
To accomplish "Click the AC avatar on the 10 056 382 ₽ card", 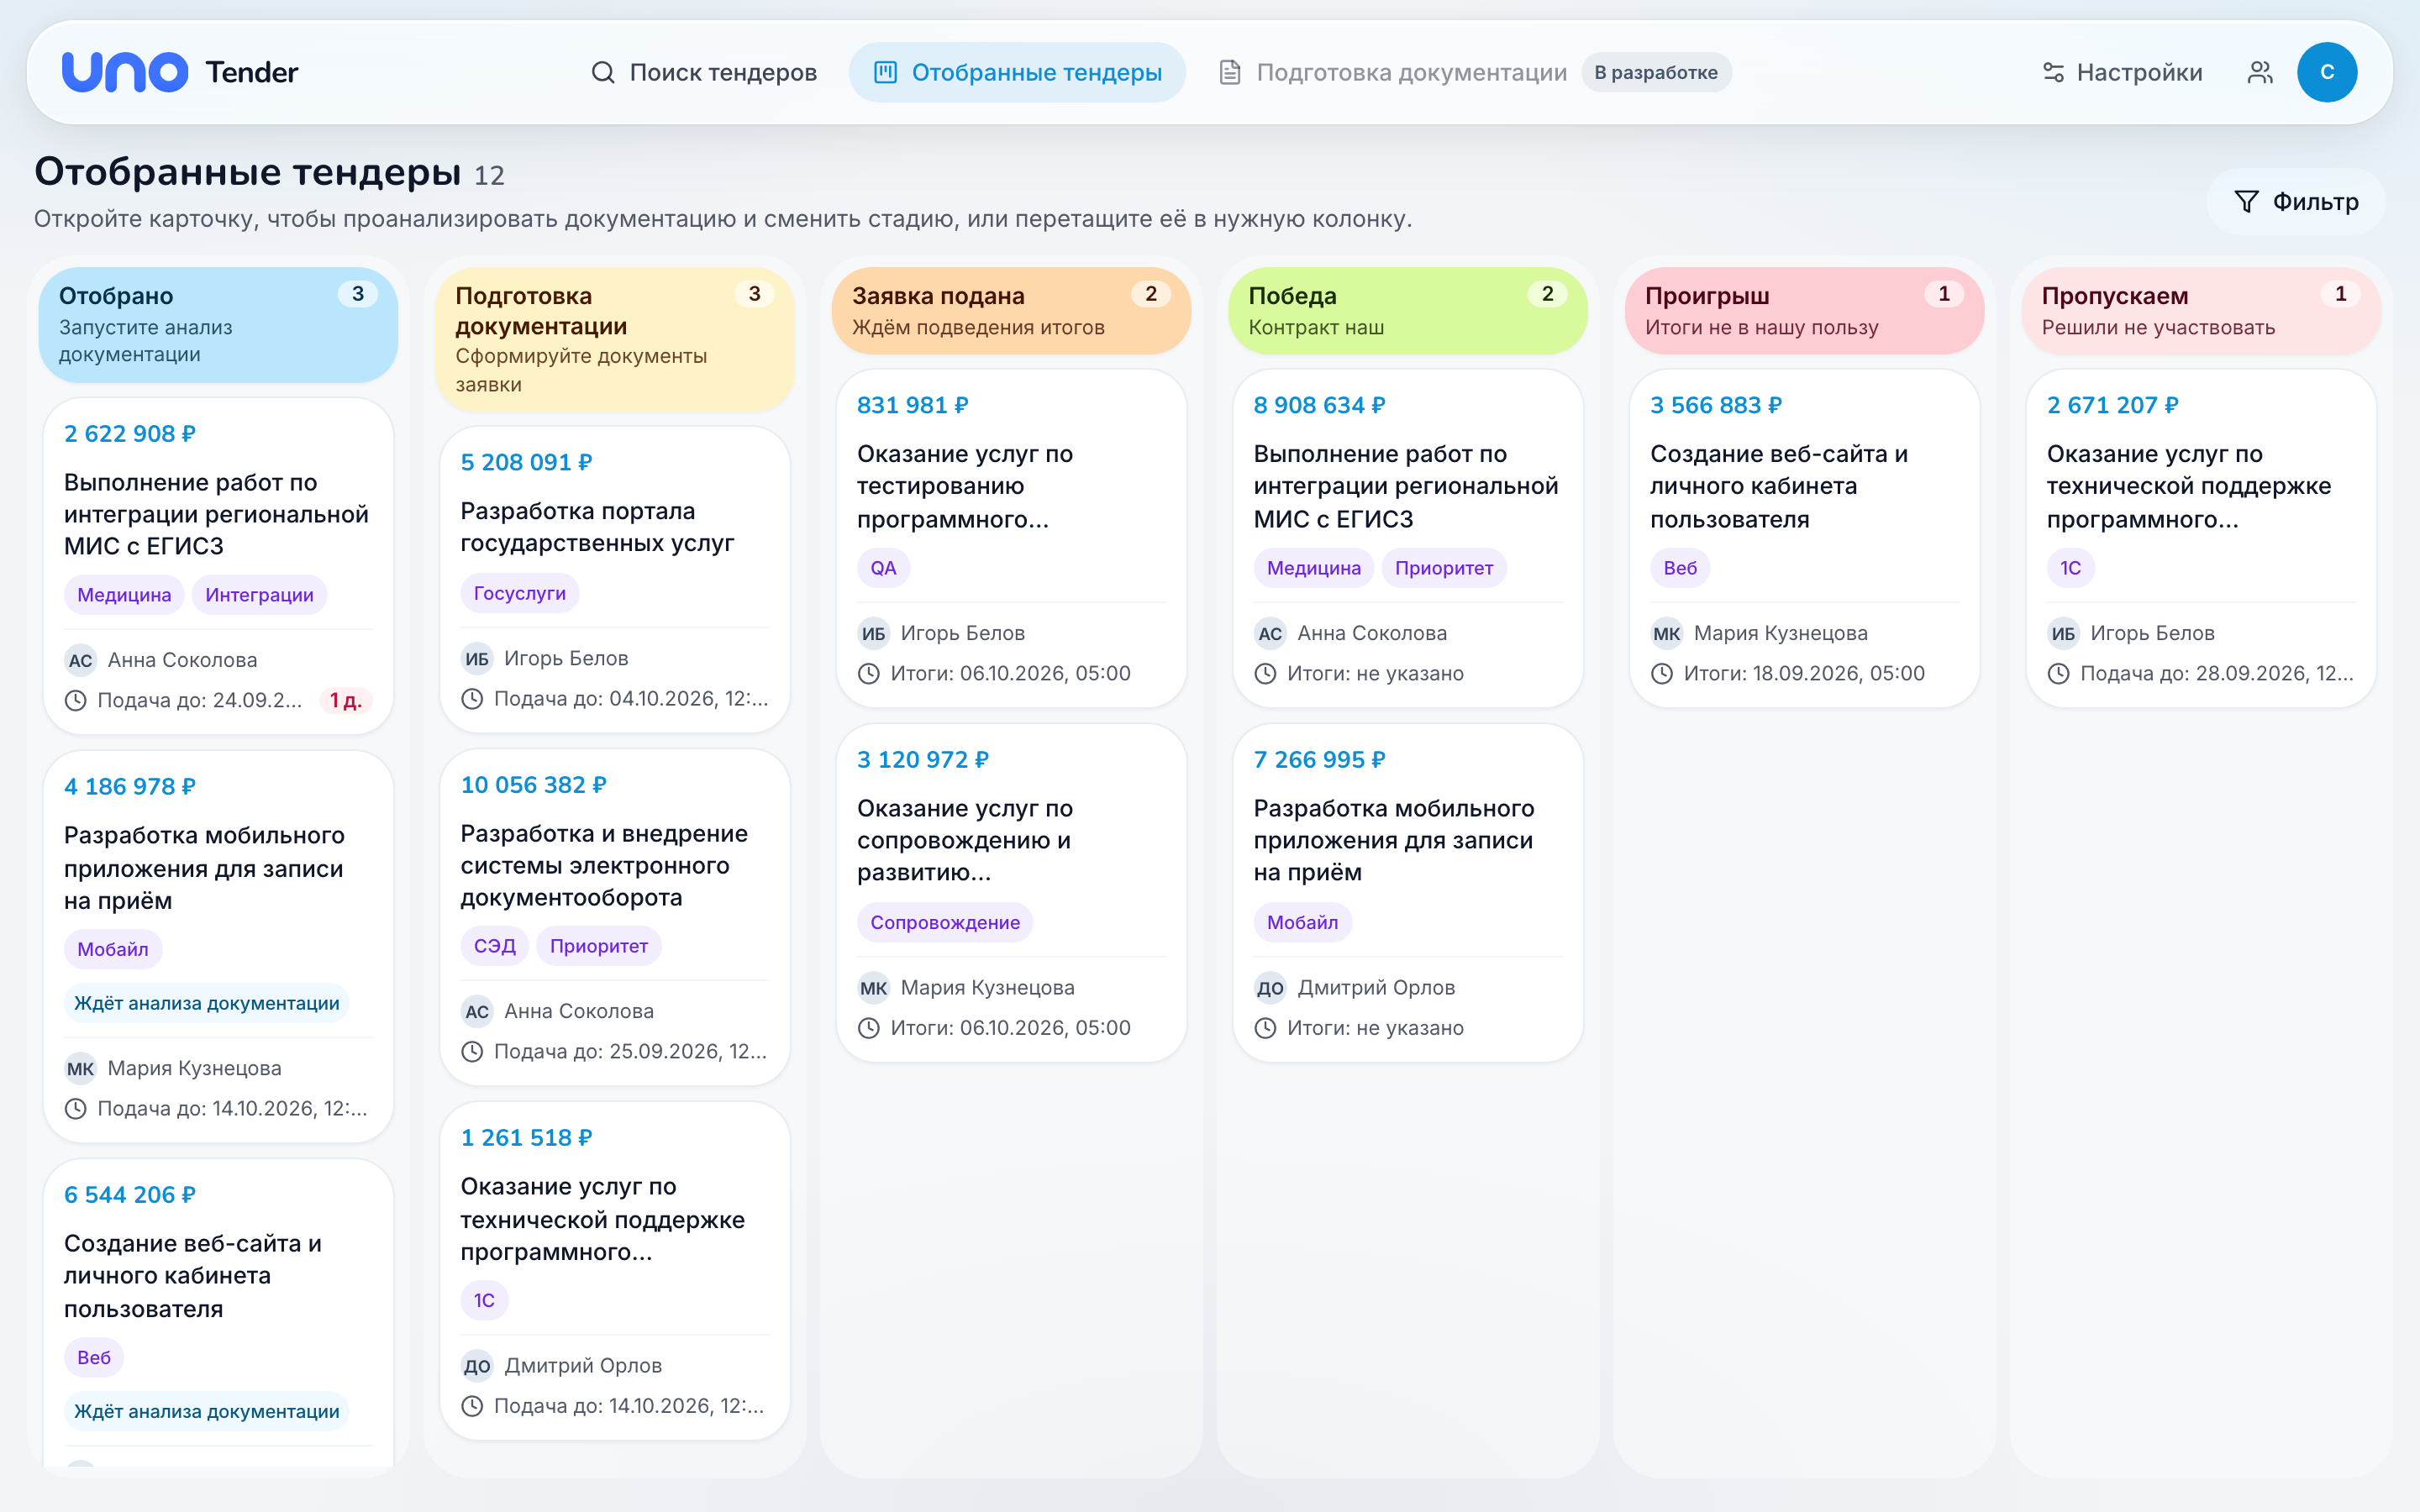I will [x=477, y=1011].
